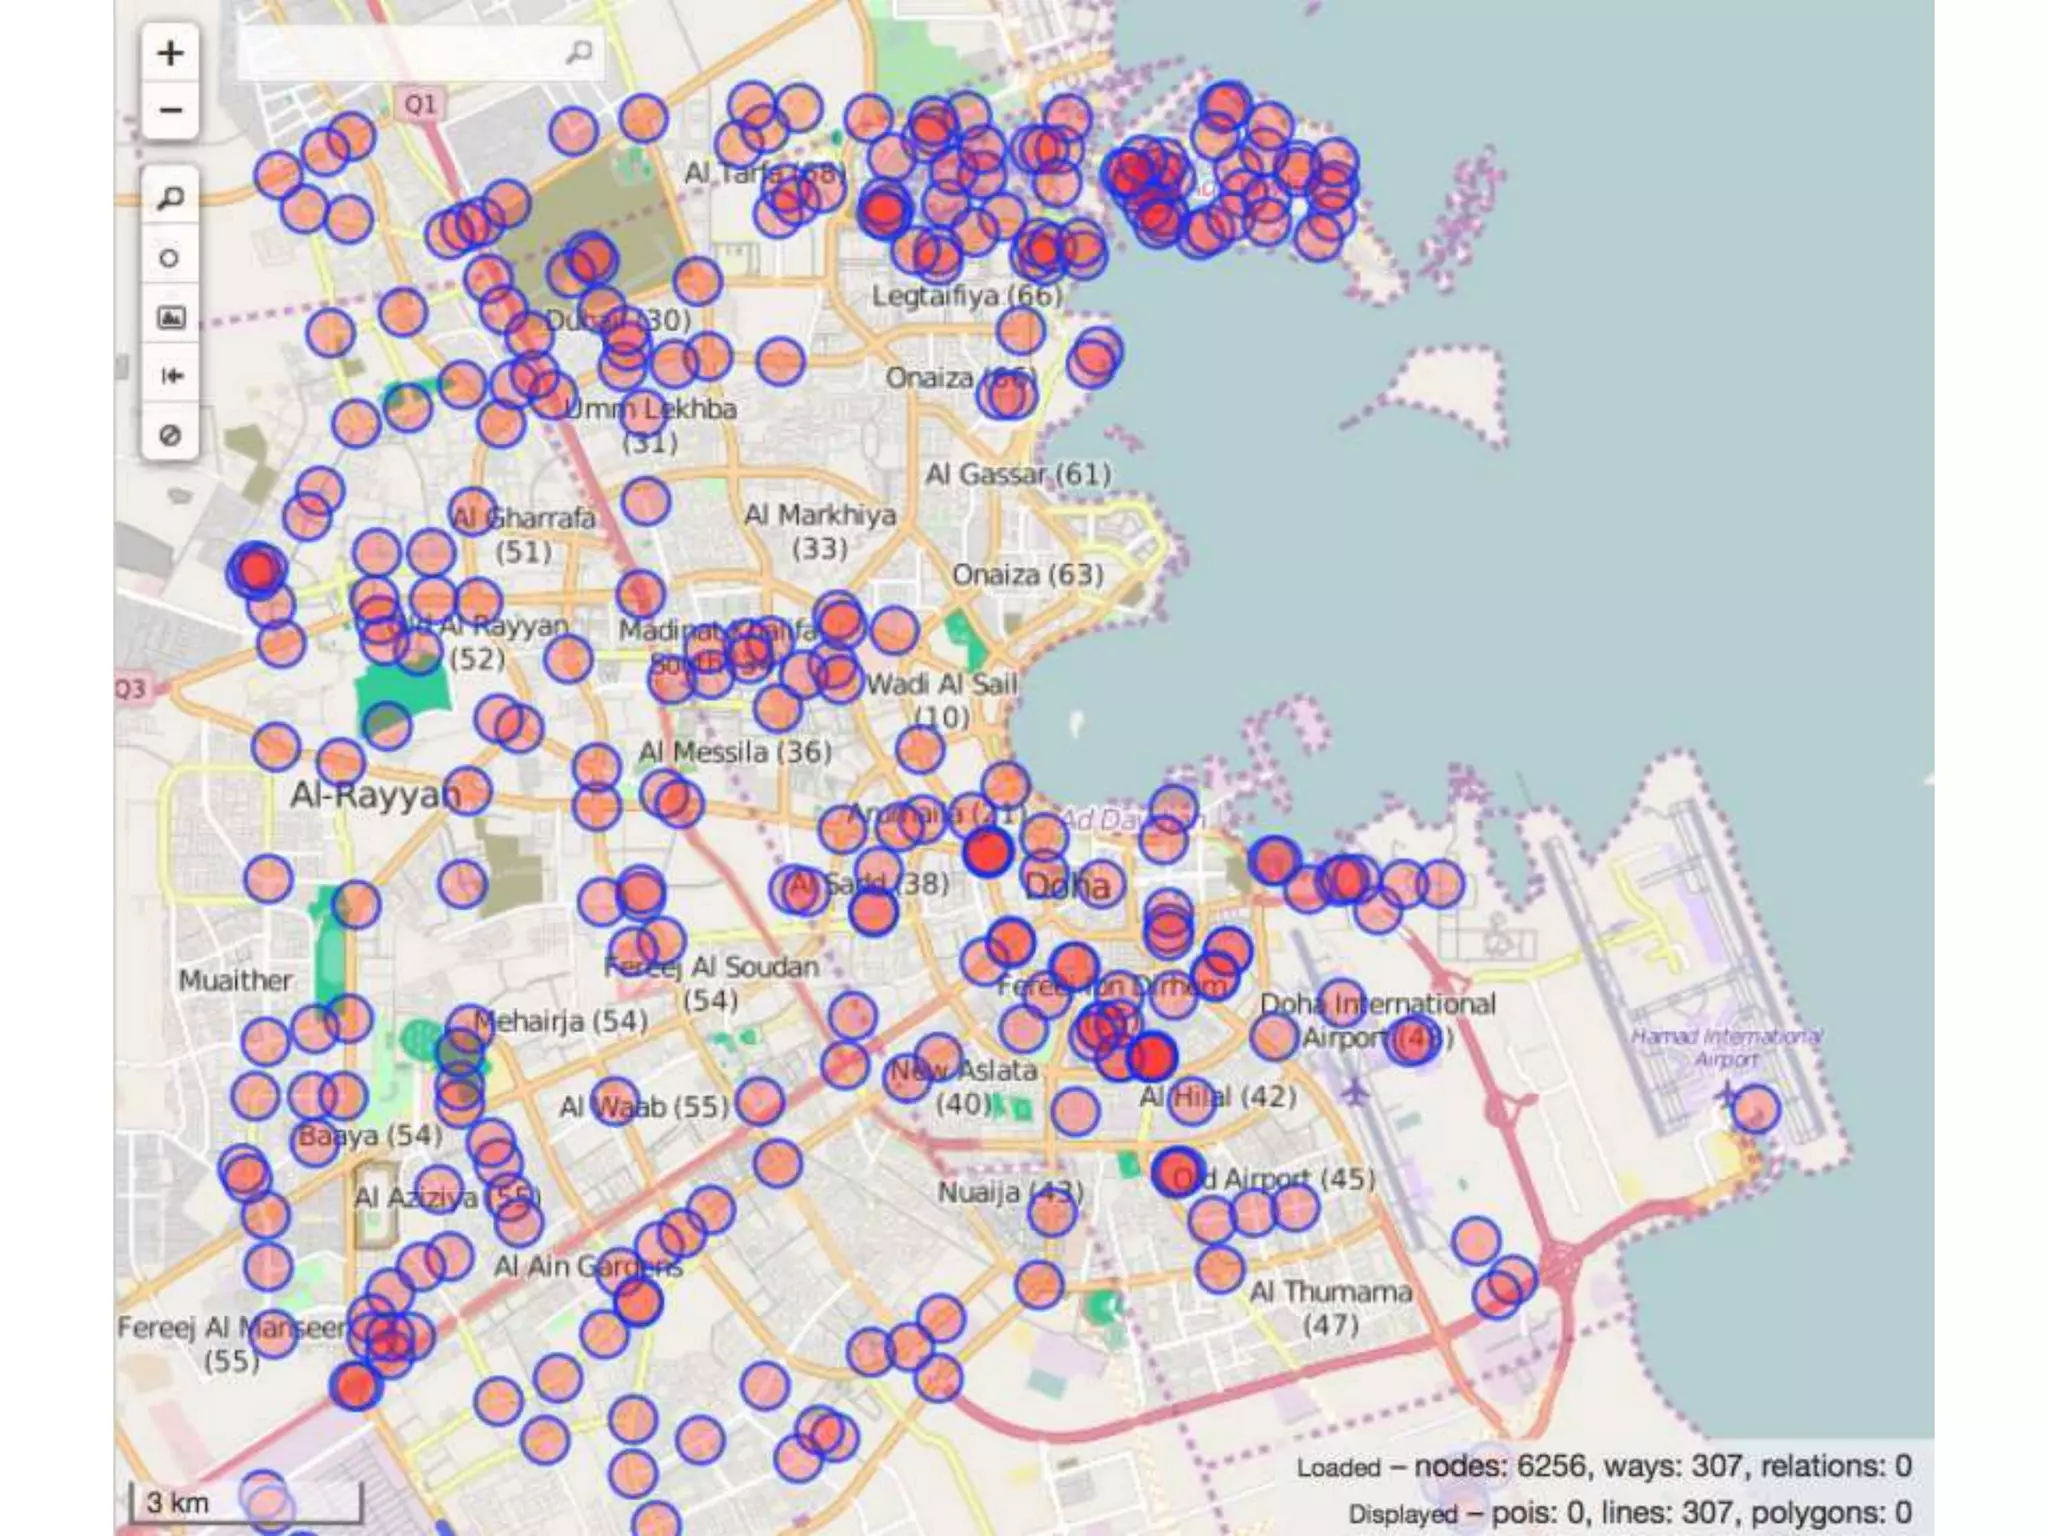Click the zoom-to-data magnifier tool
Viewport: 2048px width, 1536px height.
pyautogui.click(x=170, y=199)
